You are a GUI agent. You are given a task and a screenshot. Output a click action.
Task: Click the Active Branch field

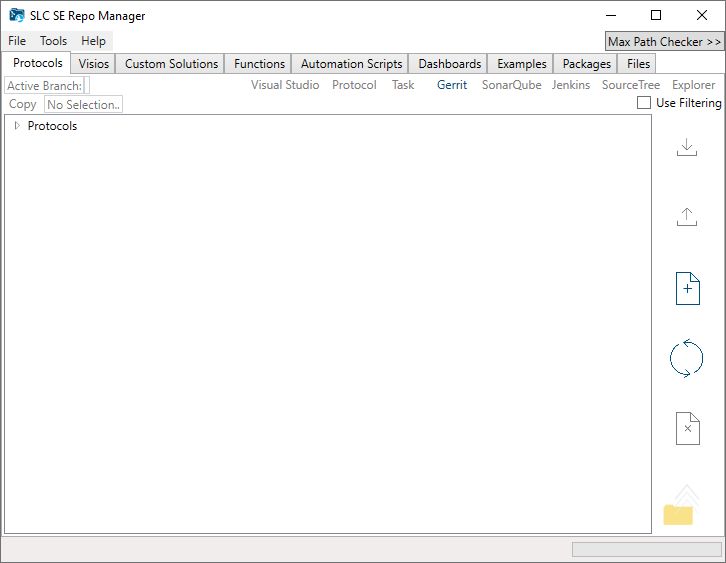(x=47, y=86)
